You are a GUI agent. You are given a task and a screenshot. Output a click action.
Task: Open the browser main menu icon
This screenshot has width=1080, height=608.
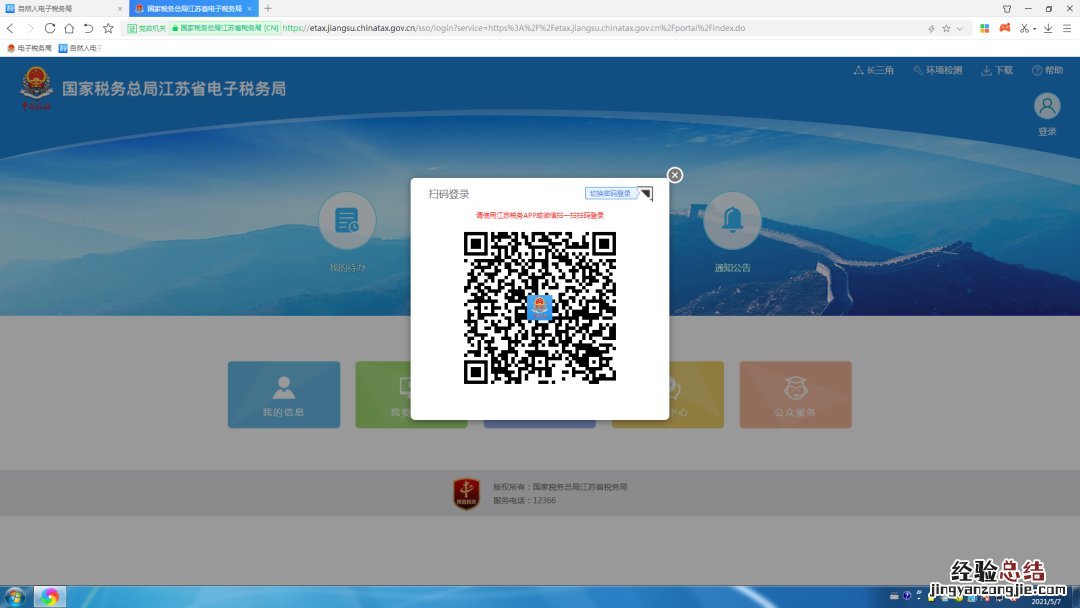[1066, 28]
